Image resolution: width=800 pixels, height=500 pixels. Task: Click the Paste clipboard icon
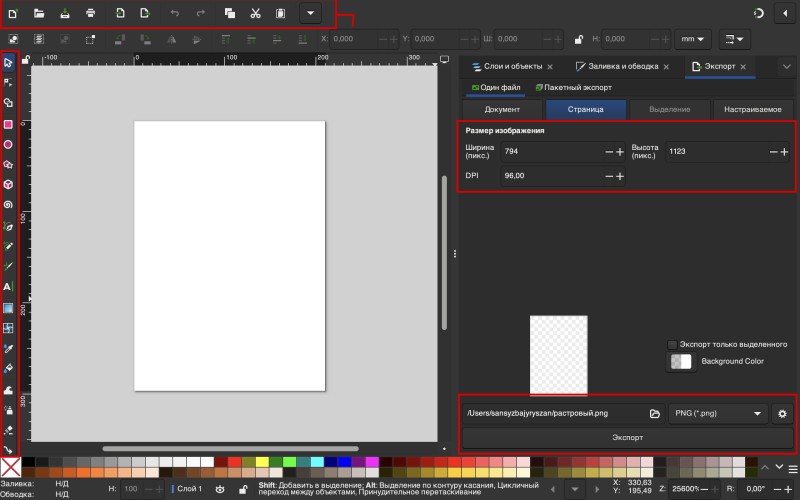coord(281,14)
